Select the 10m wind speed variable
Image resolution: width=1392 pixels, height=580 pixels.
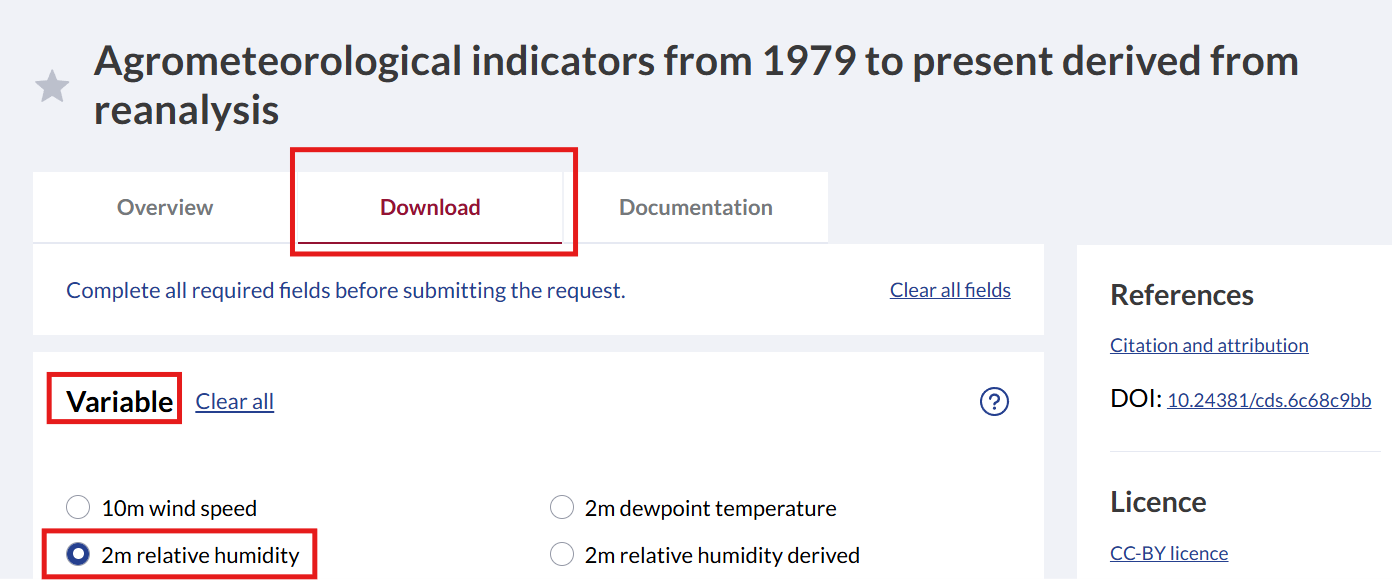[77, 508]
